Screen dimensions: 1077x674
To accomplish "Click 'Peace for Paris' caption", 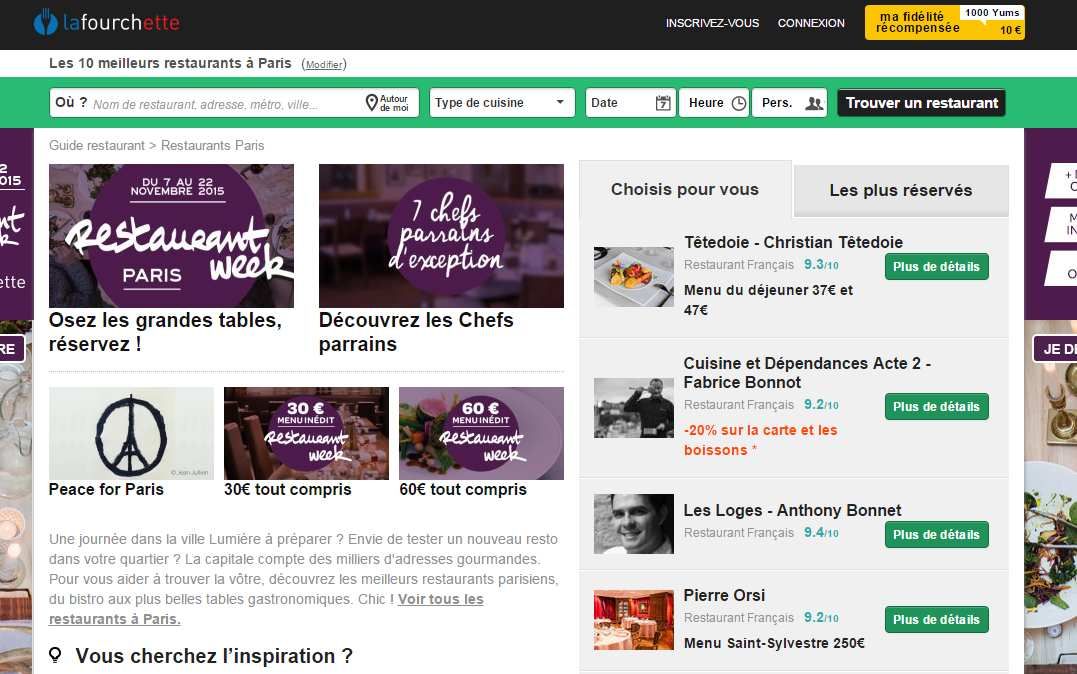I will click(106, 489).
